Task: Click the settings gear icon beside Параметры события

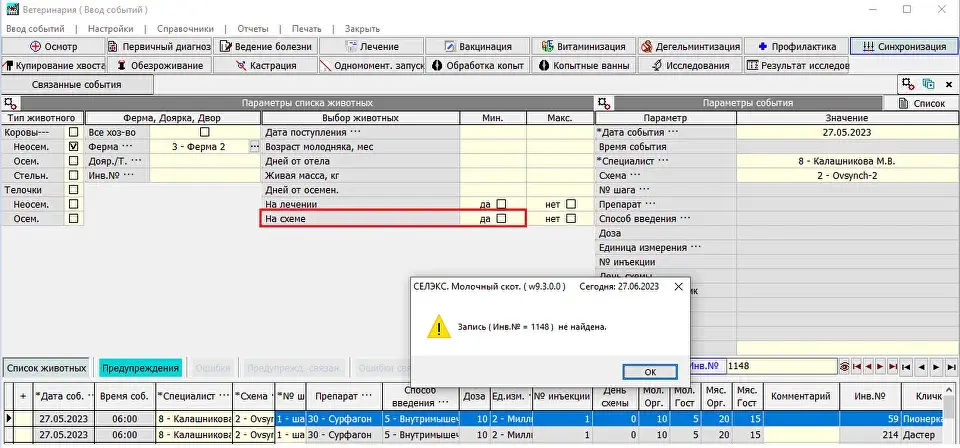Action: pos(604,103)
